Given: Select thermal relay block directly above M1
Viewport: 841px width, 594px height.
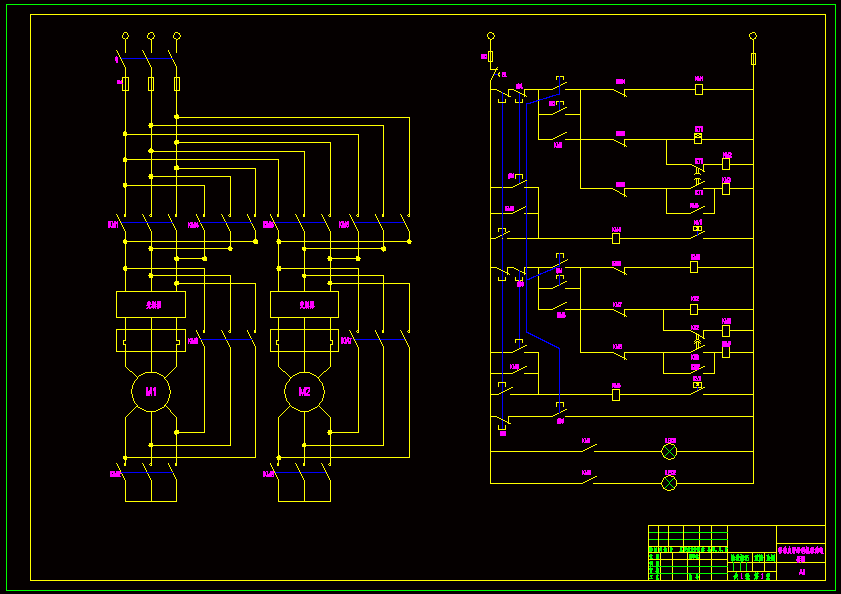Looking at the screenshot, I should coord(151,341).
